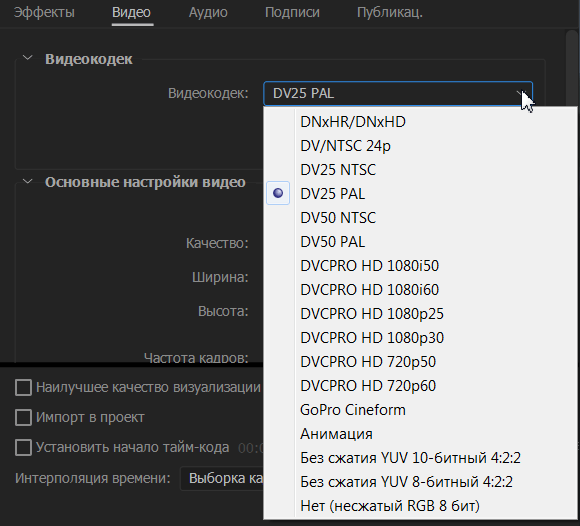Open the Интерполяция времени dropdown
Viewport: 580px width, 526px height.
(222, 479)
